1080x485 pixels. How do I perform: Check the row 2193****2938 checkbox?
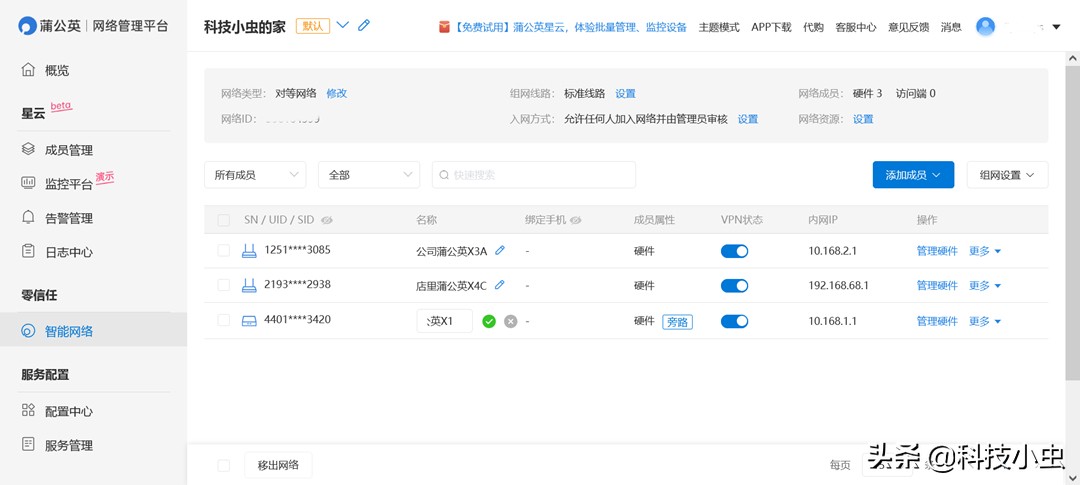click(x=224, y=285)
